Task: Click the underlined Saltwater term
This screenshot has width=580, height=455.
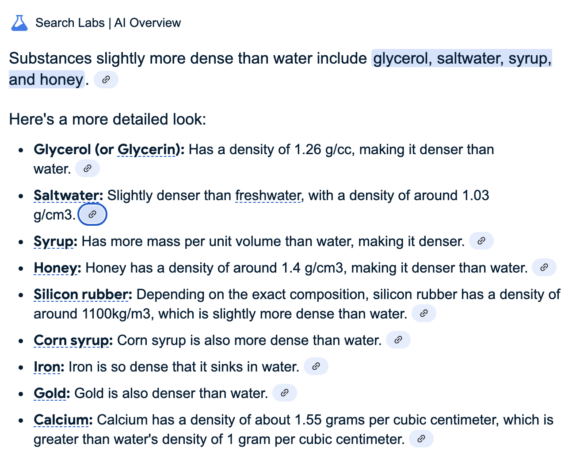Action: 68,196
